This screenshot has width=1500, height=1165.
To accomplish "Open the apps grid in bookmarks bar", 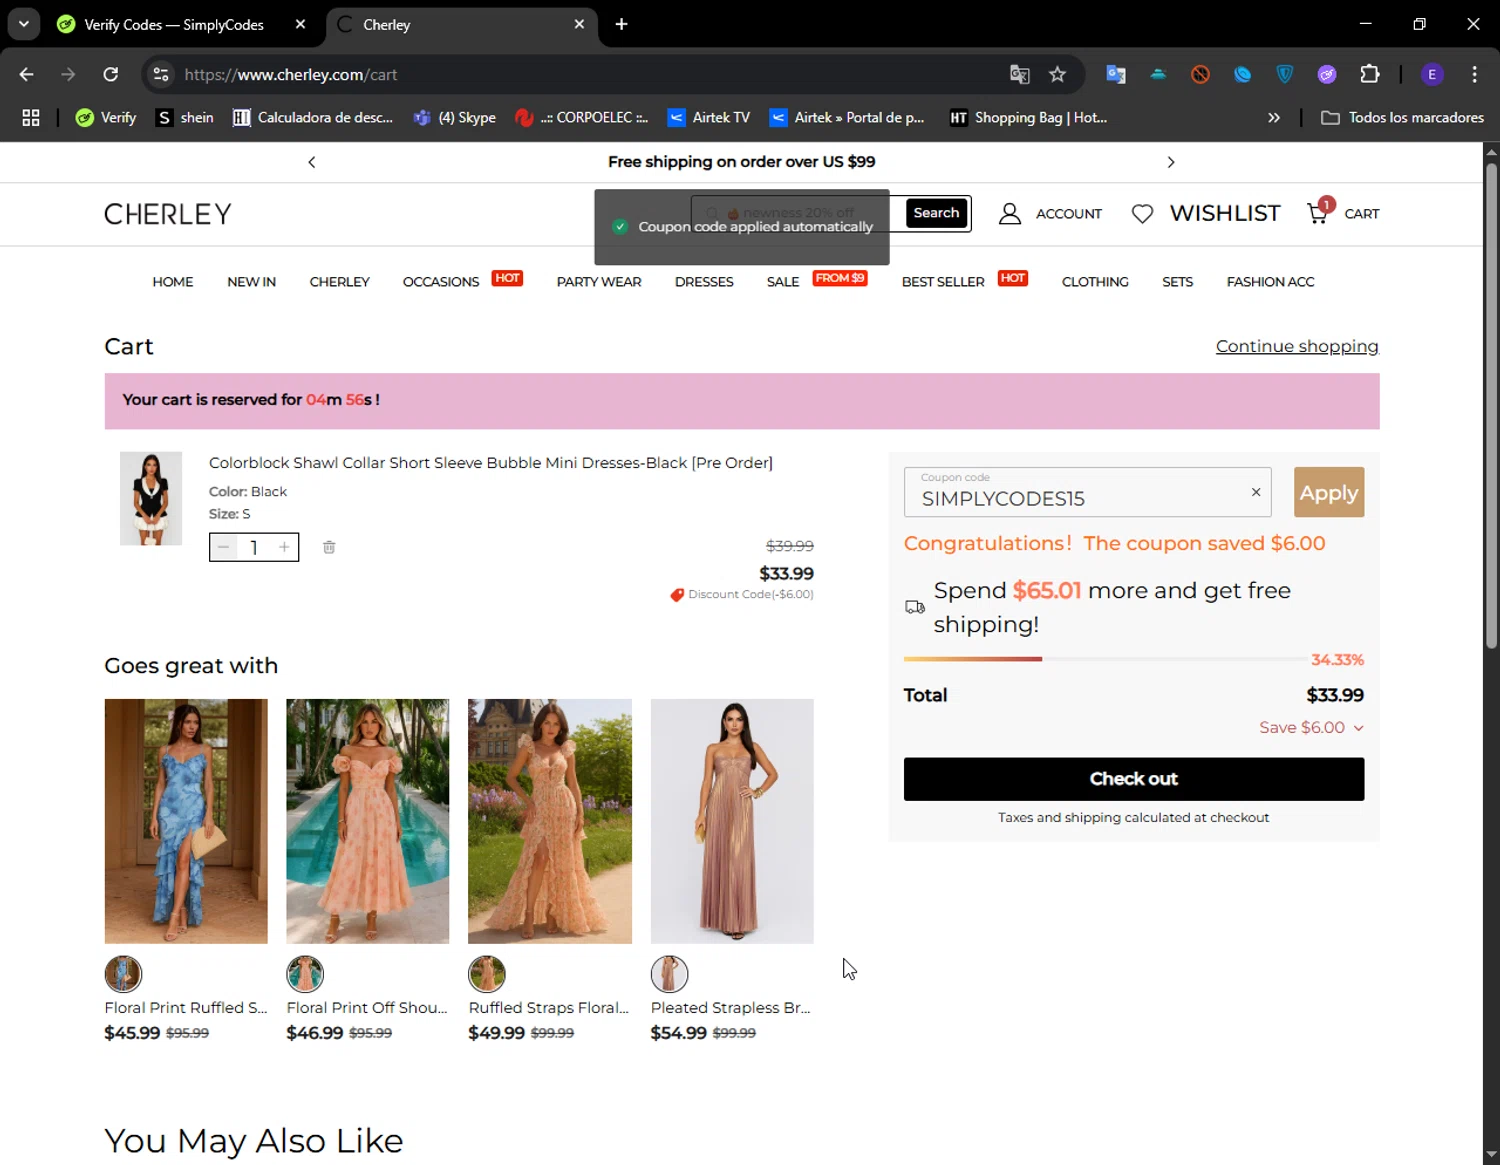I will [x=31, y=118].
